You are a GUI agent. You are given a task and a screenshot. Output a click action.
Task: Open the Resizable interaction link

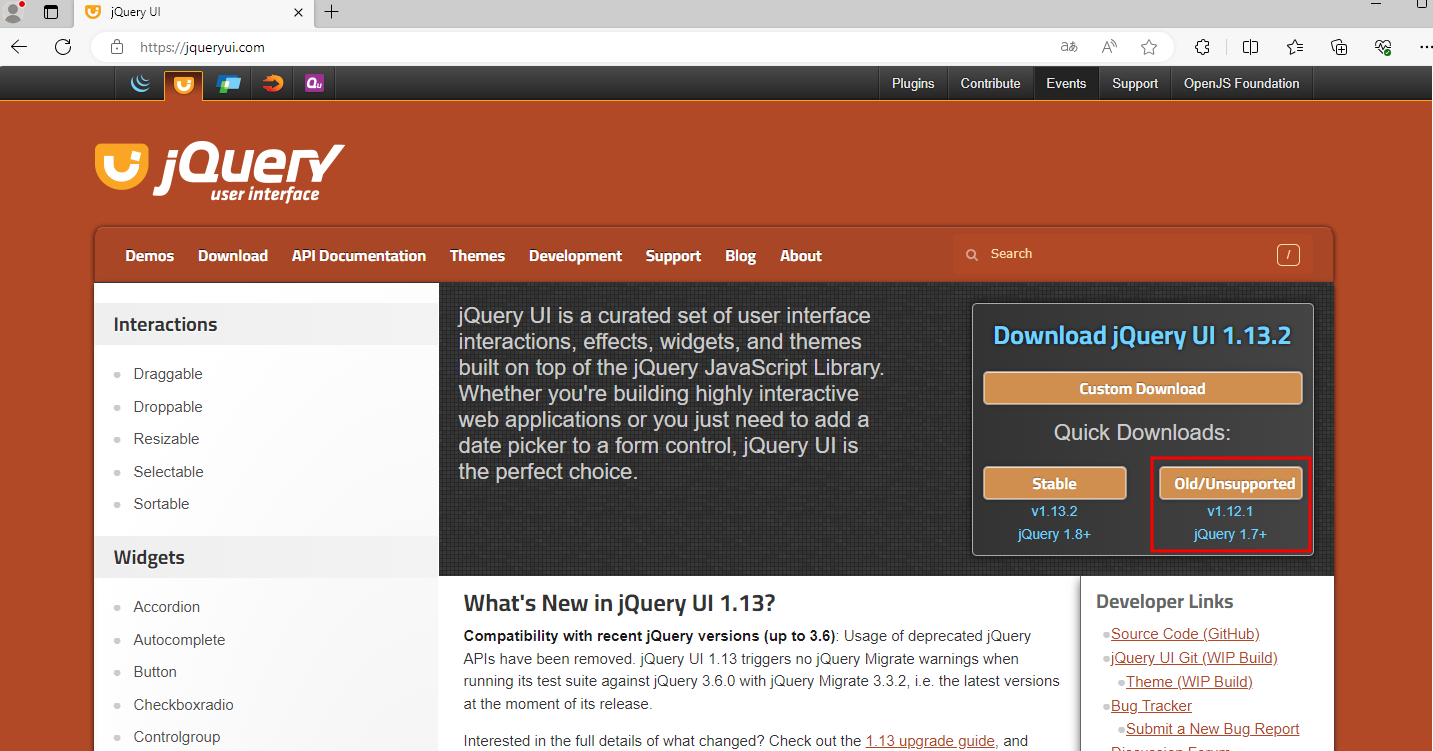166,439
